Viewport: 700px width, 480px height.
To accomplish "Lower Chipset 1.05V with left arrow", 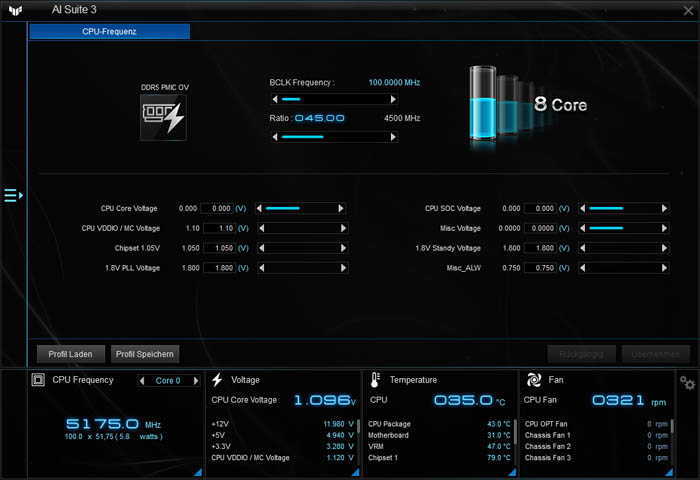I will [x=262, y=248].
